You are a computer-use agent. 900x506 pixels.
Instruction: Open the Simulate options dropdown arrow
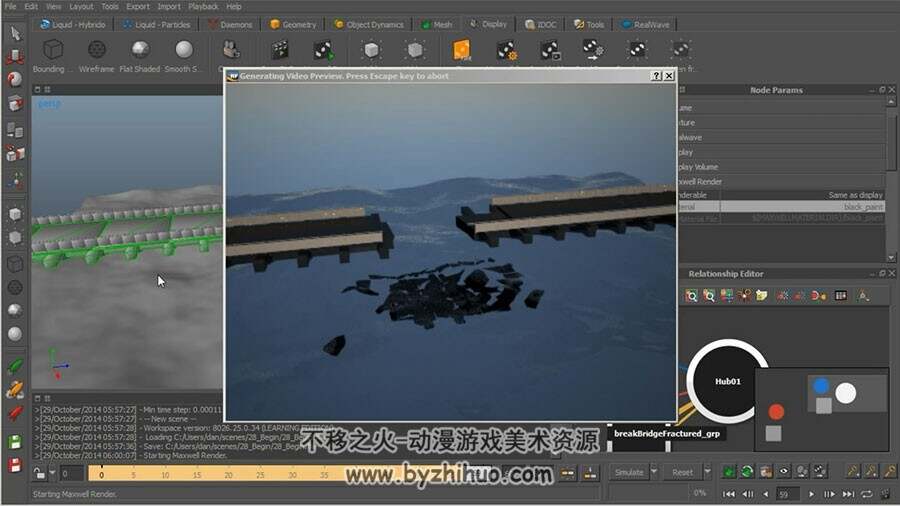(654, 472)
